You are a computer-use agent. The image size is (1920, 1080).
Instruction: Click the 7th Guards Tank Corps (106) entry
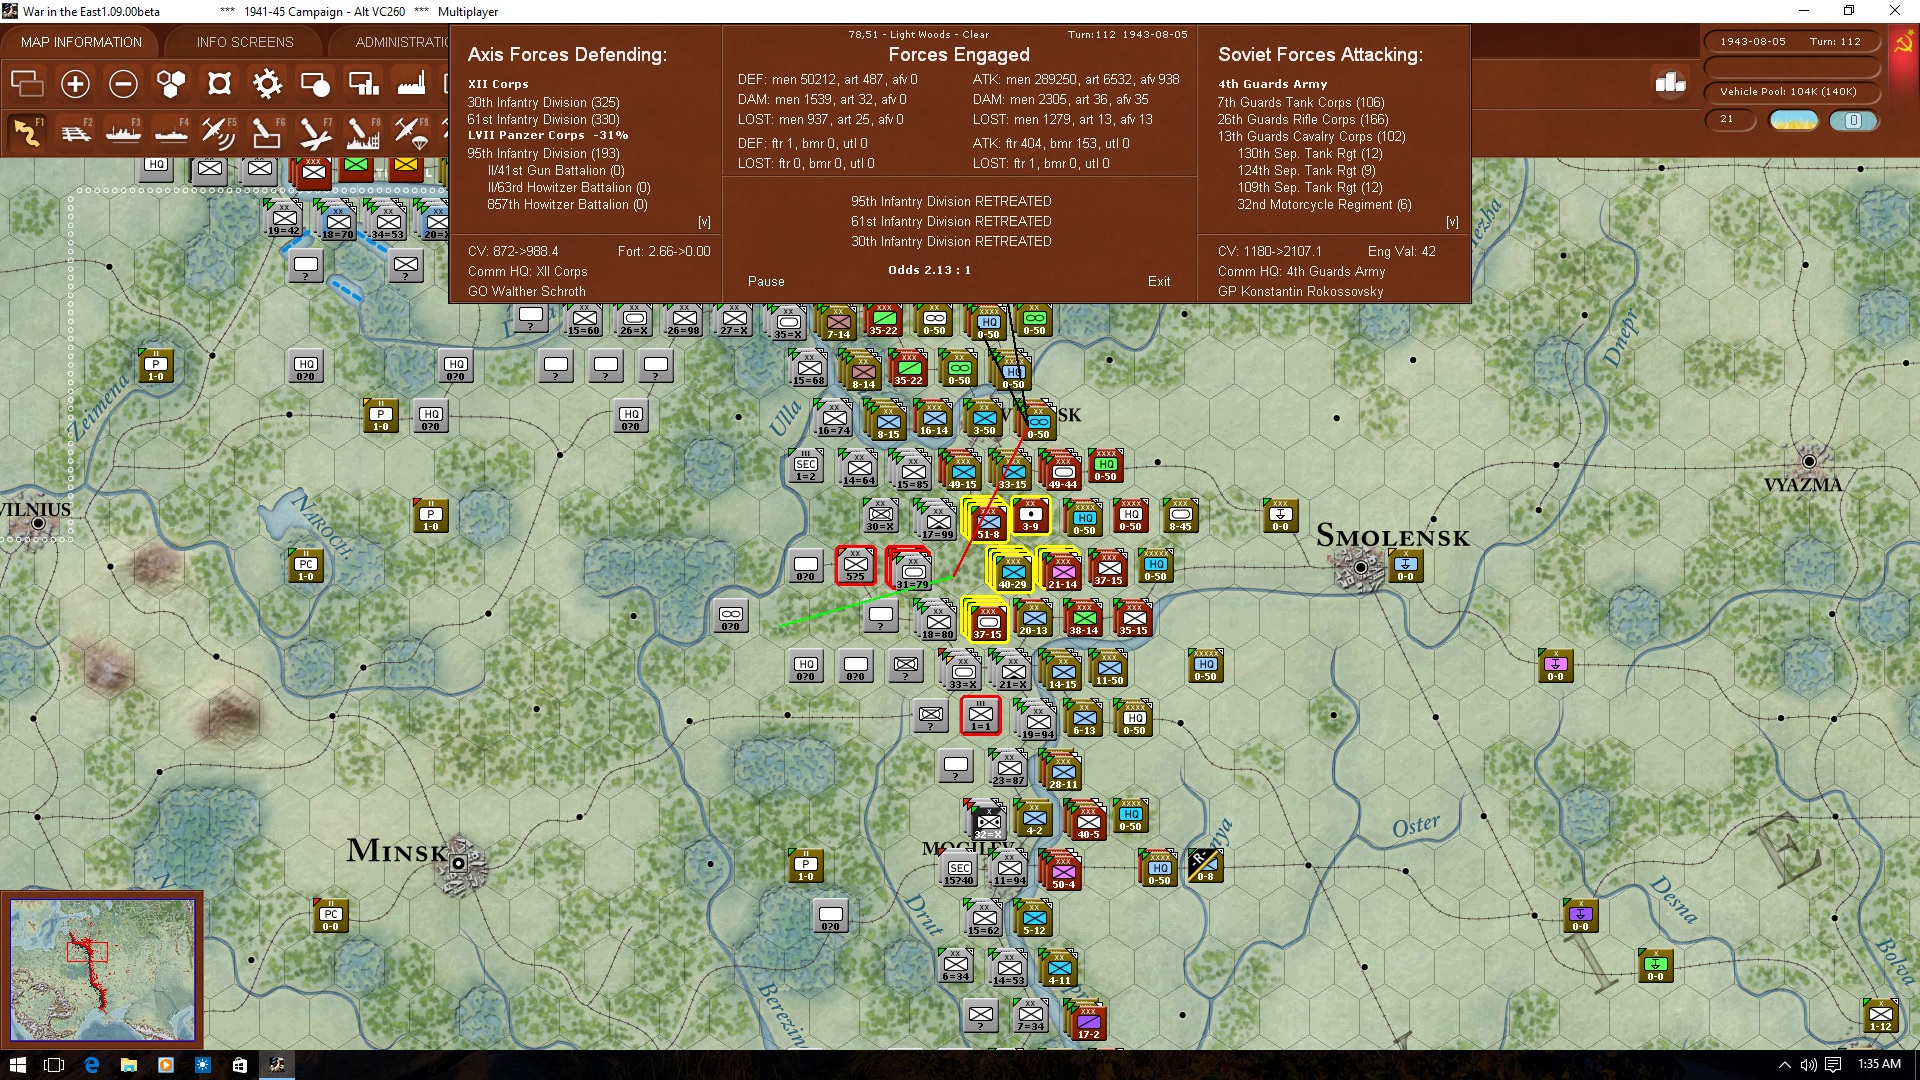pyautogui.click(x=1300, y=103)
